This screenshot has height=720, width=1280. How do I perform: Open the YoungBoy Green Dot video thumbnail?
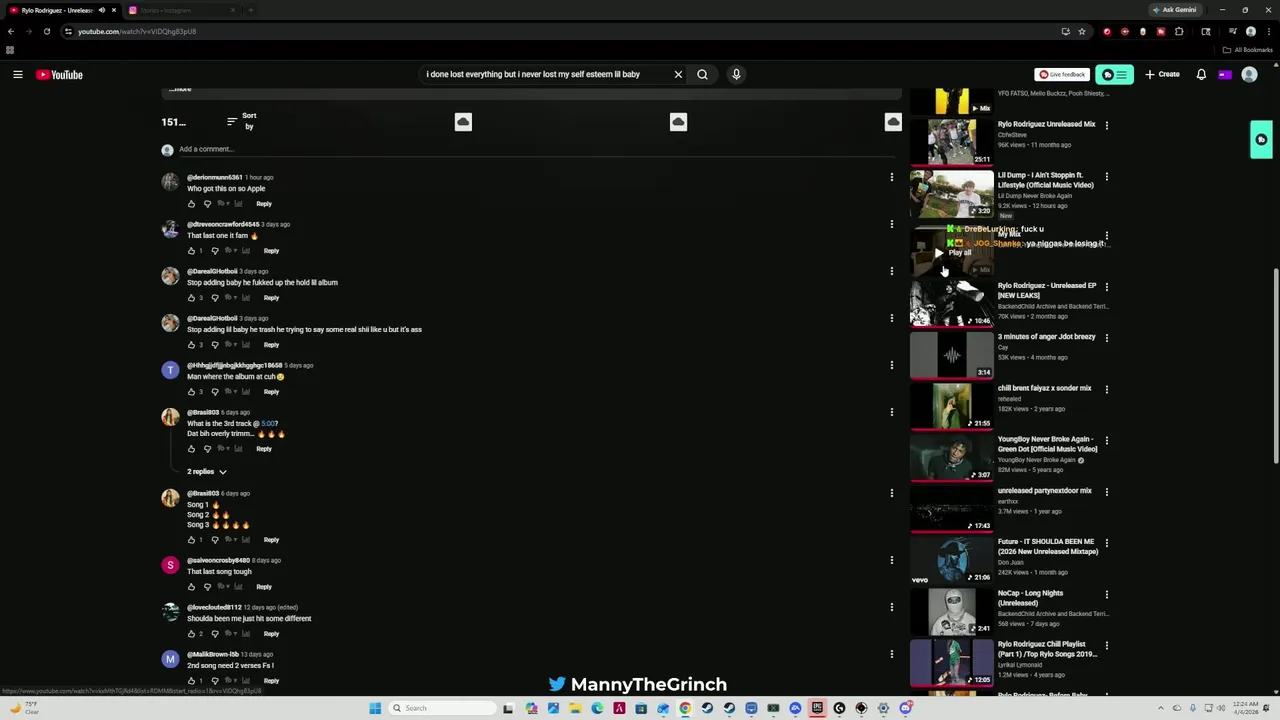click(951, 457)
